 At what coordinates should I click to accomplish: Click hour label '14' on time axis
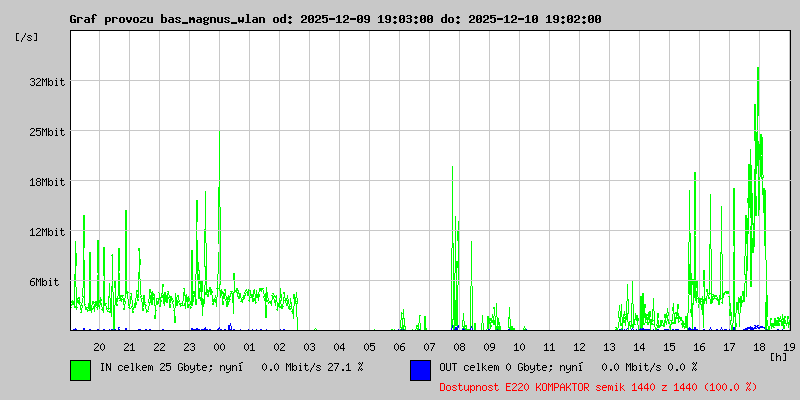click(639, 347)
